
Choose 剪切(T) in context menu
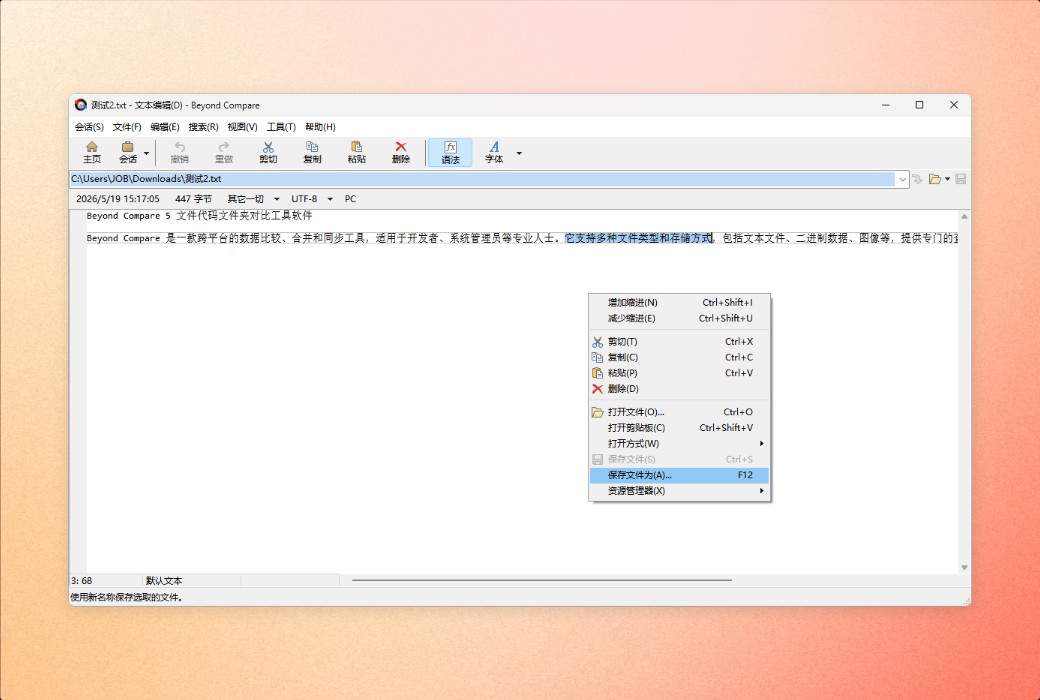tap(679, 341)
